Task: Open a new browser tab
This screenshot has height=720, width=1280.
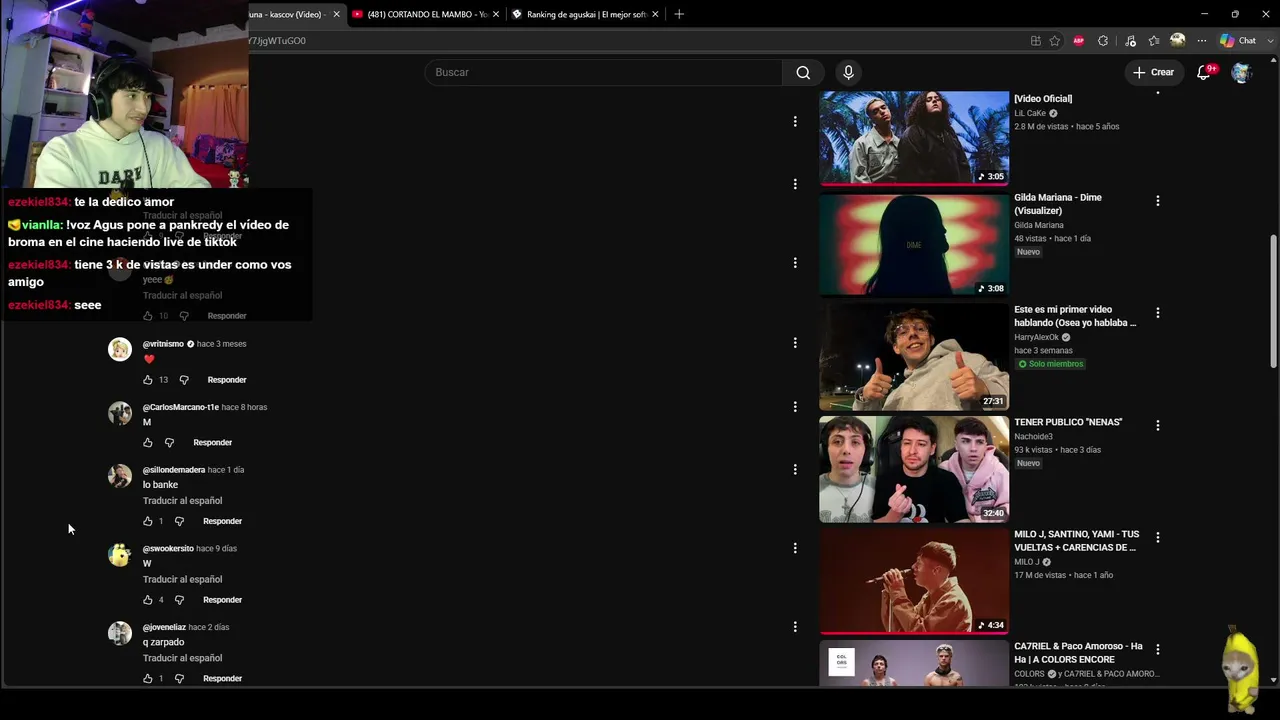Action: tap(679, 14)
